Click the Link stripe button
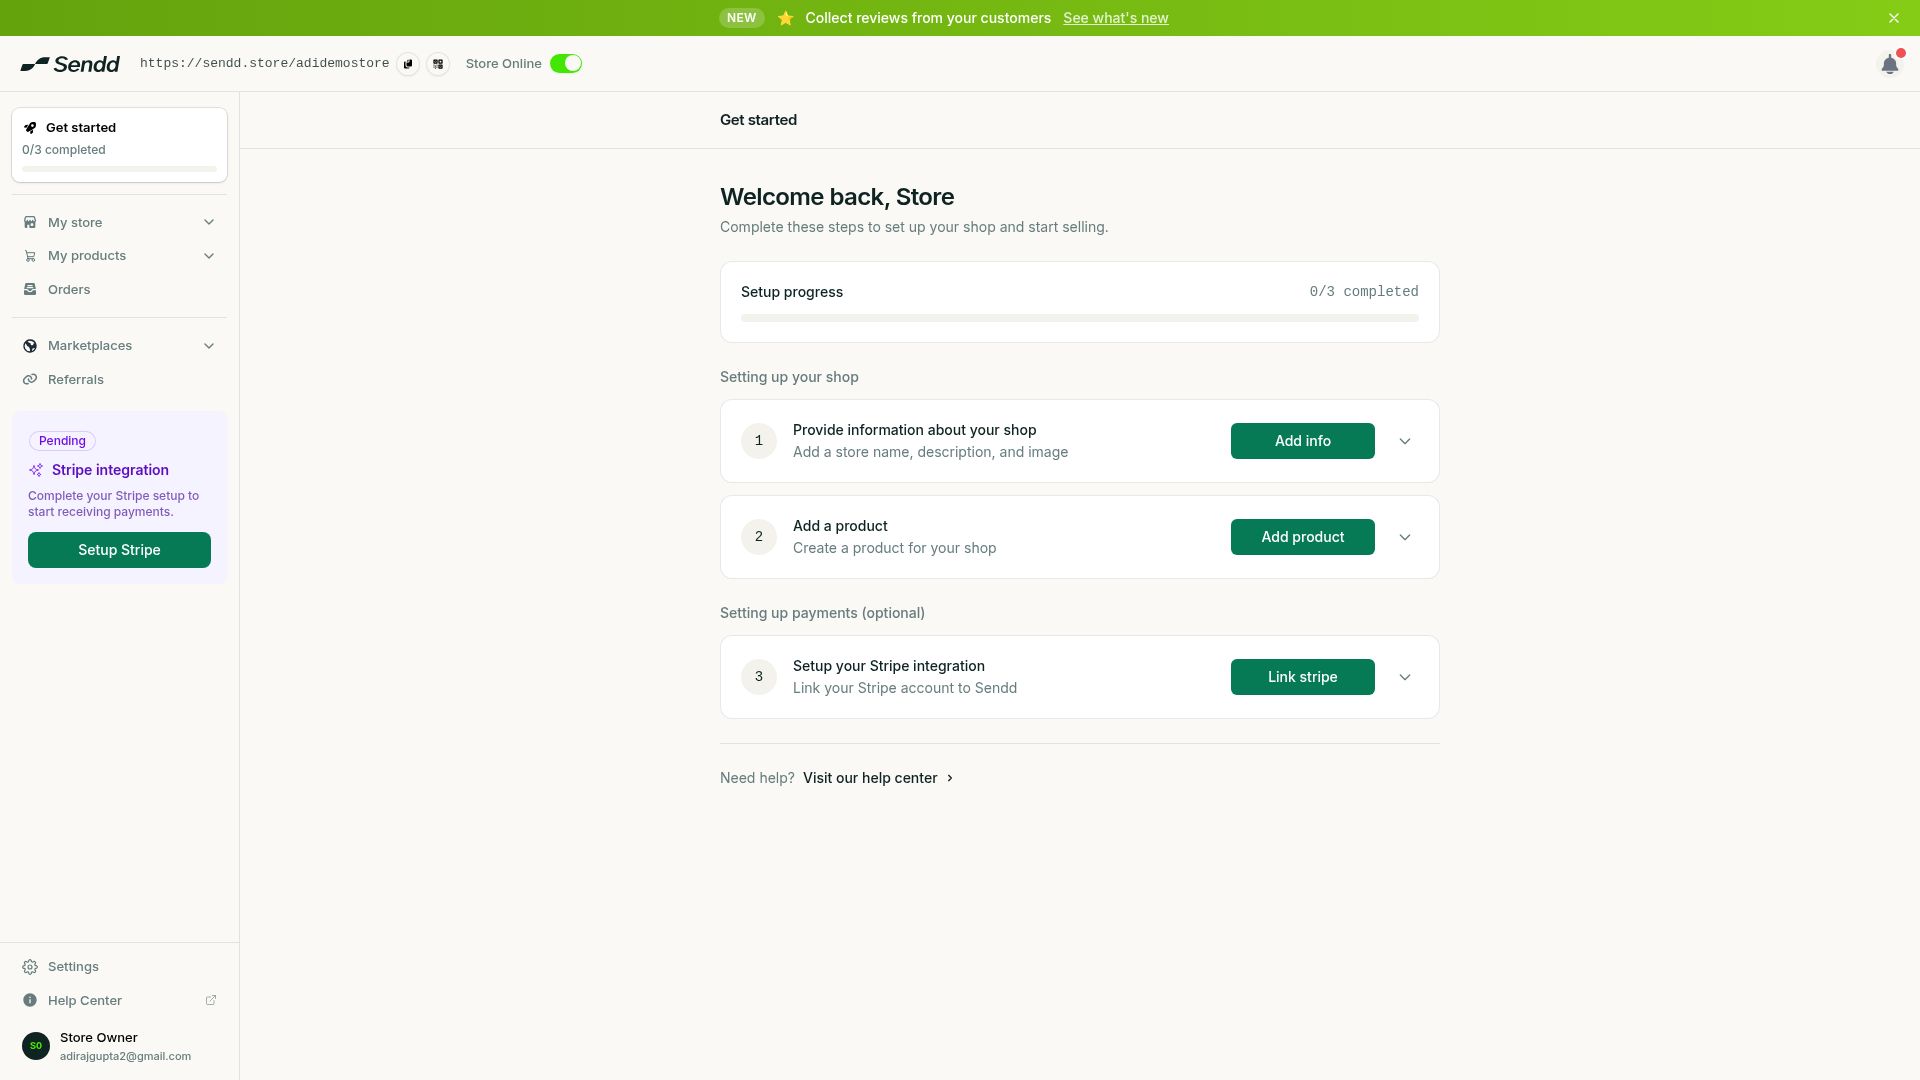 (1302, 677)
